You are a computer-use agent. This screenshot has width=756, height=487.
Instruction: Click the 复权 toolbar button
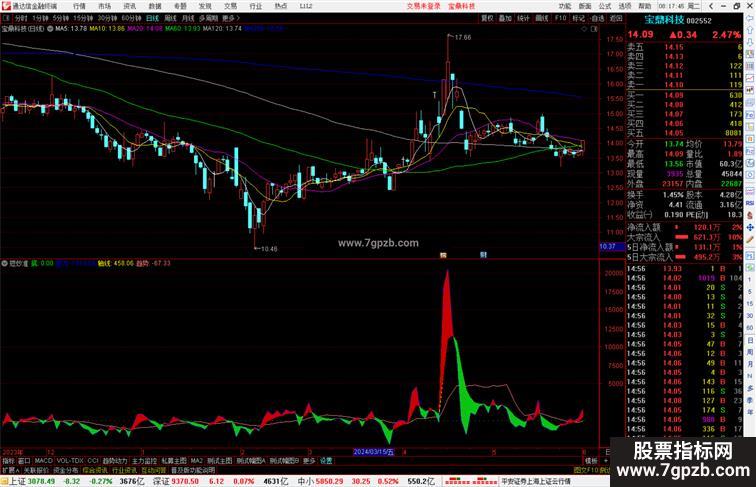point(487,18)
